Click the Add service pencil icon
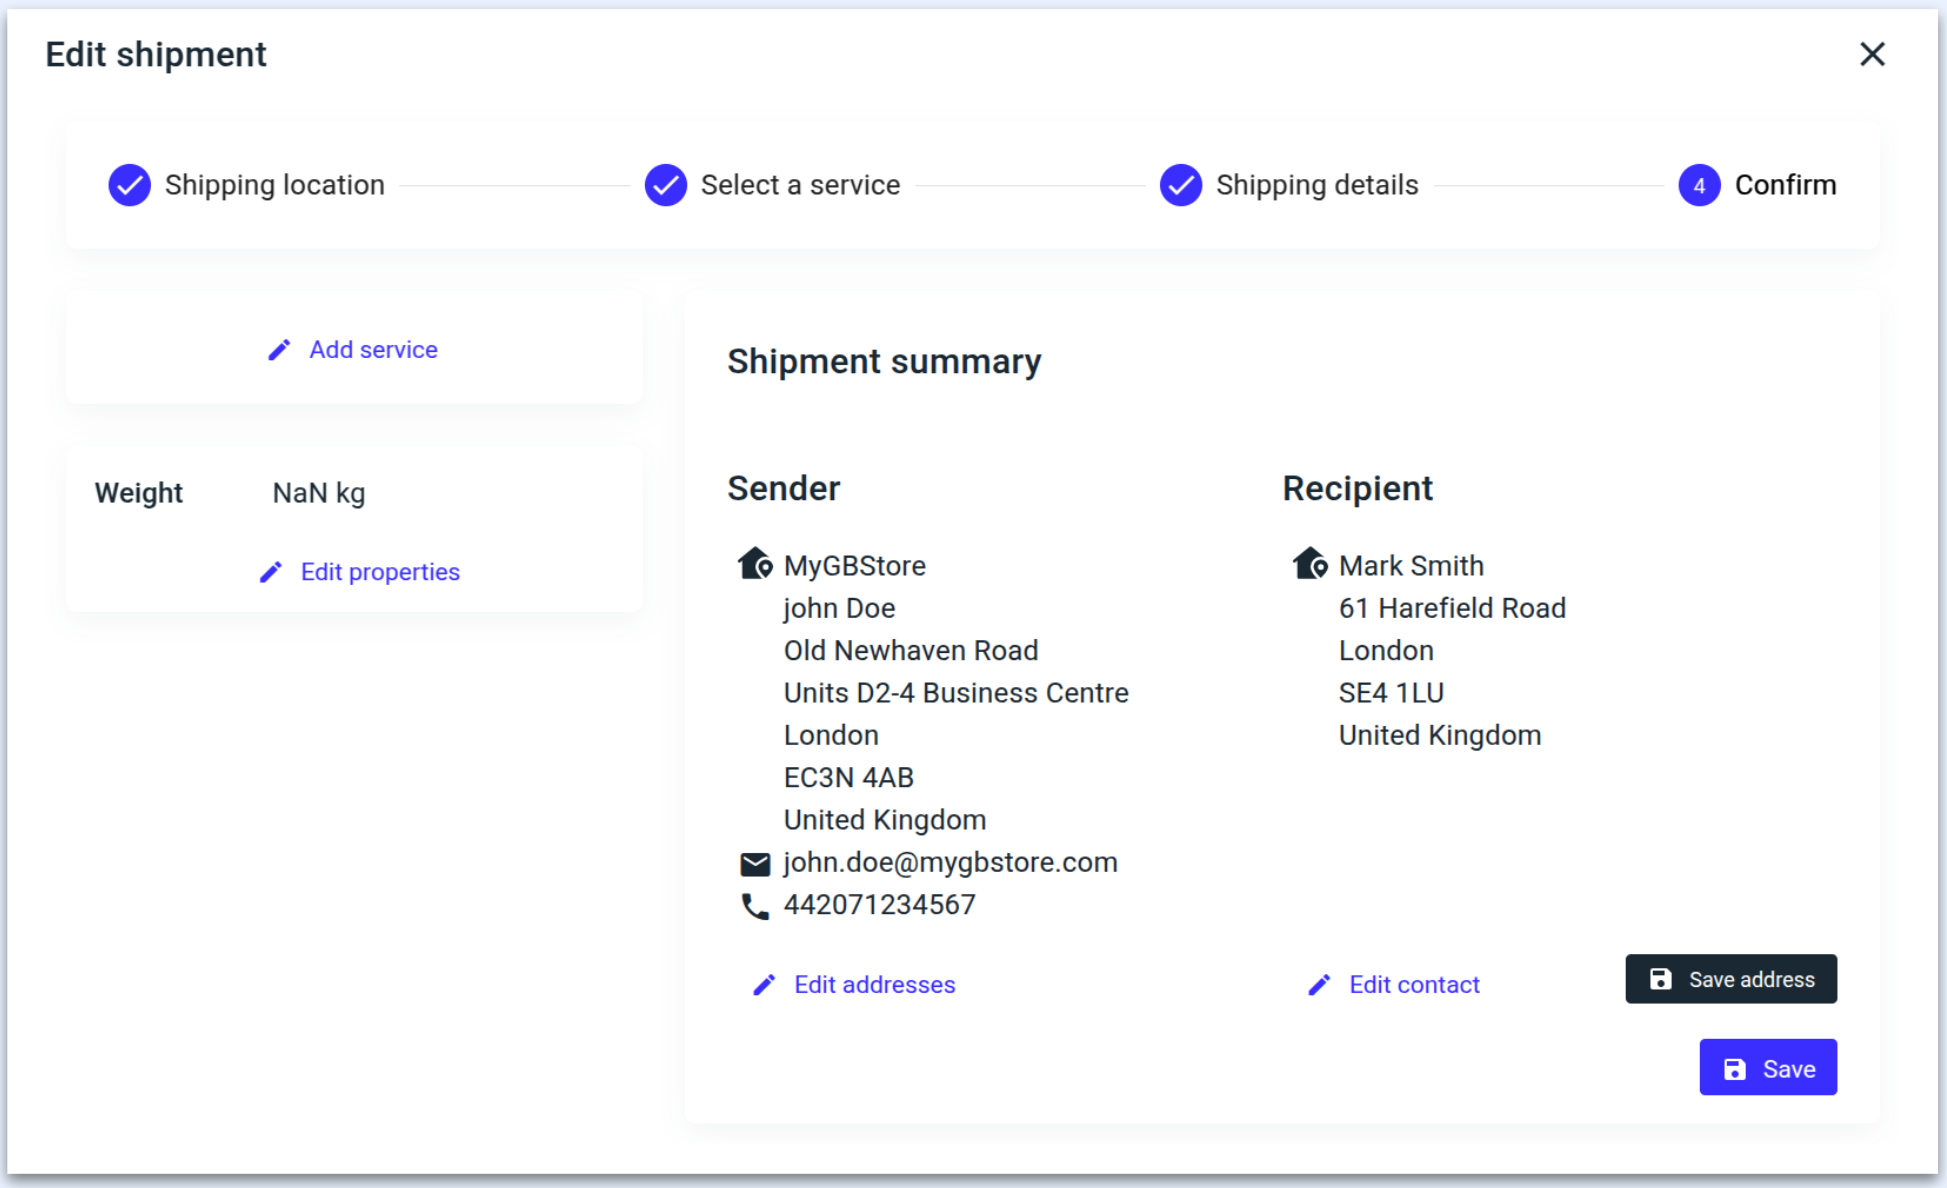Image resolution: width=1947 pixels, height=1188 pixels. pos(279,350)
